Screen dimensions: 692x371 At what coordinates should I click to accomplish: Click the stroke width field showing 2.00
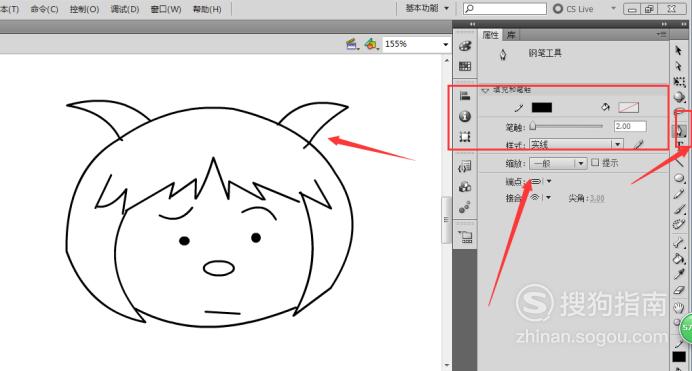(x=630, y=126)
